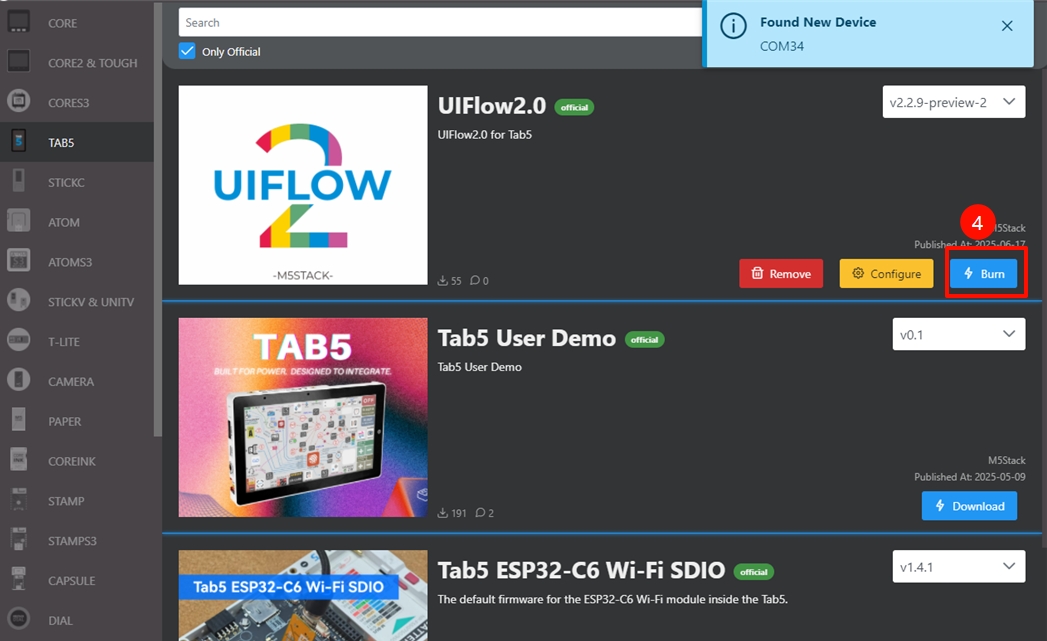Screen dimensions: 1047x641
Task: Click the STAMP device icon
Action: pos(19,500)
